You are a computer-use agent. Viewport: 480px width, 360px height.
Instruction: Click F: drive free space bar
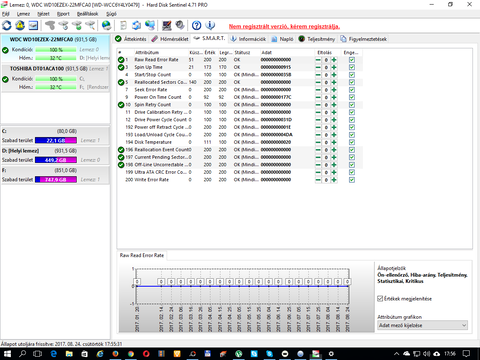[x=56, y=180]
